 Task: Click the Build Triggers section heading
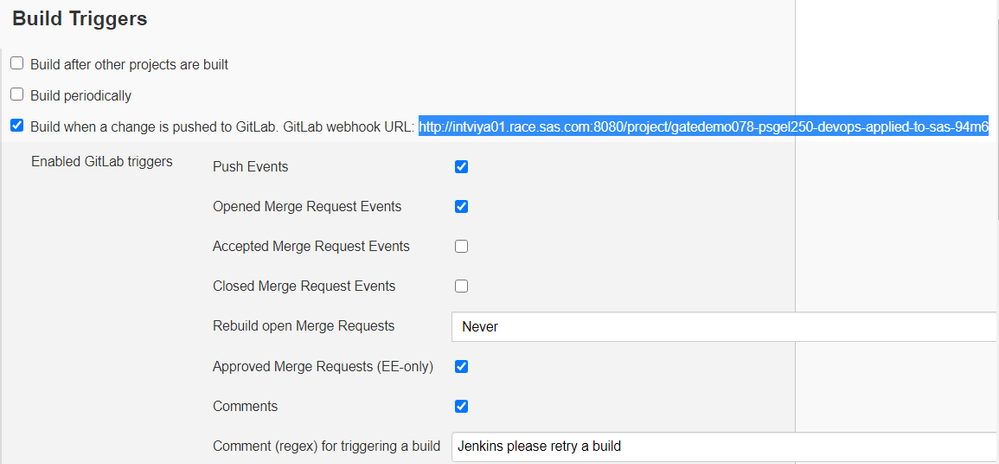(80, 19)
